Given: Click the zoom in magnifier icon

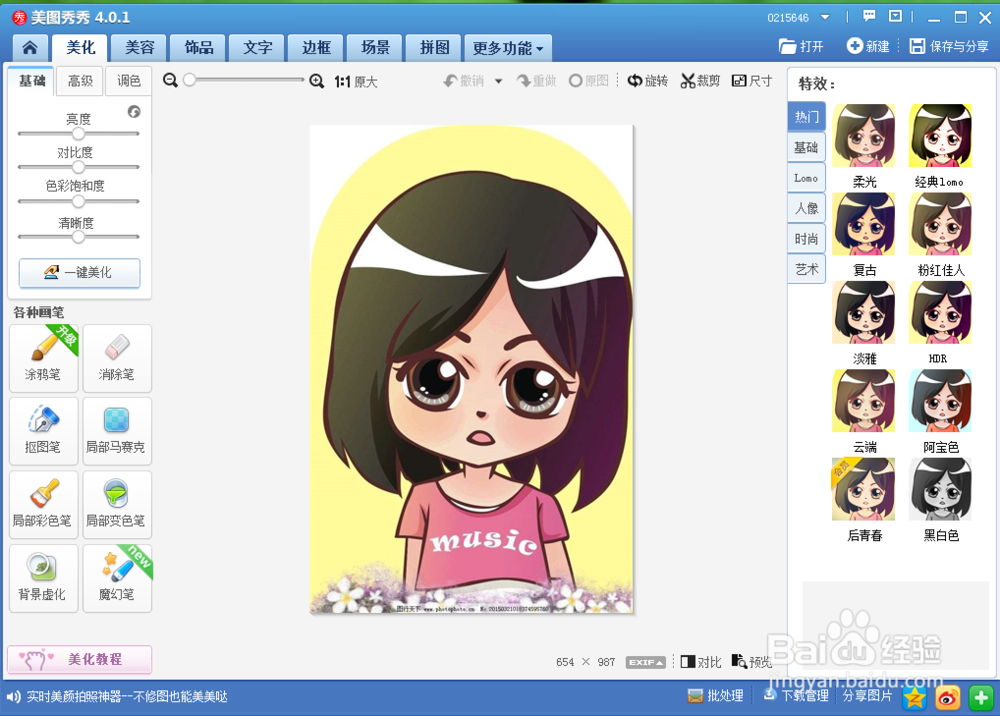Looking at the screenshot, I should click(x=316, y=81).
